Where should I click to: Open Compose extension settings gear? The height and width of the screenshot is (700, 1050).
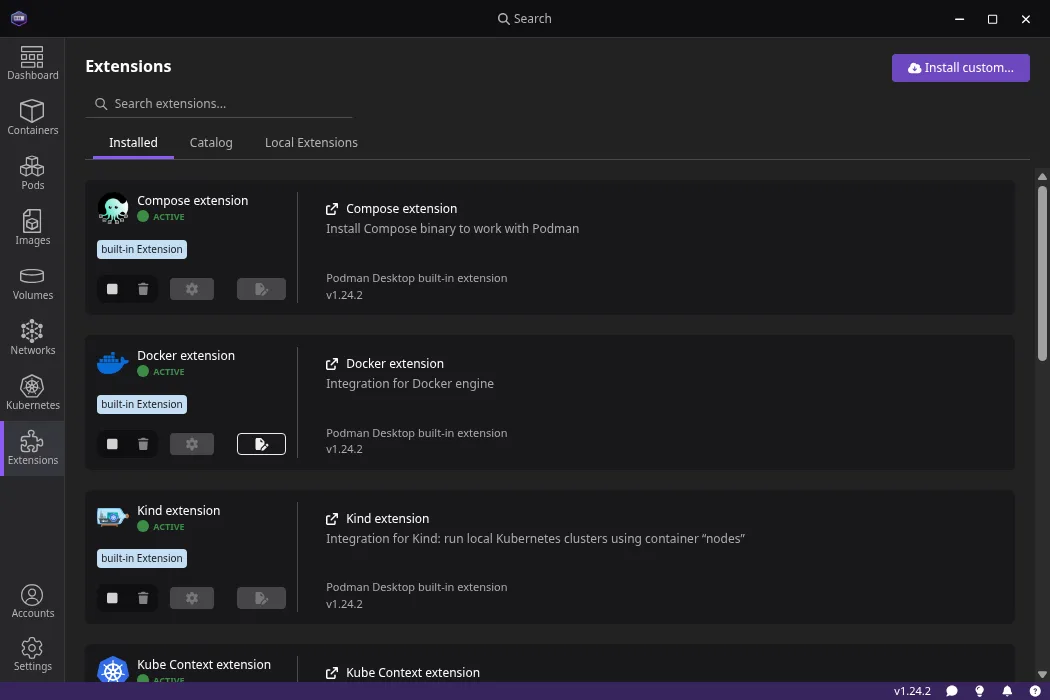click(192, 289)
